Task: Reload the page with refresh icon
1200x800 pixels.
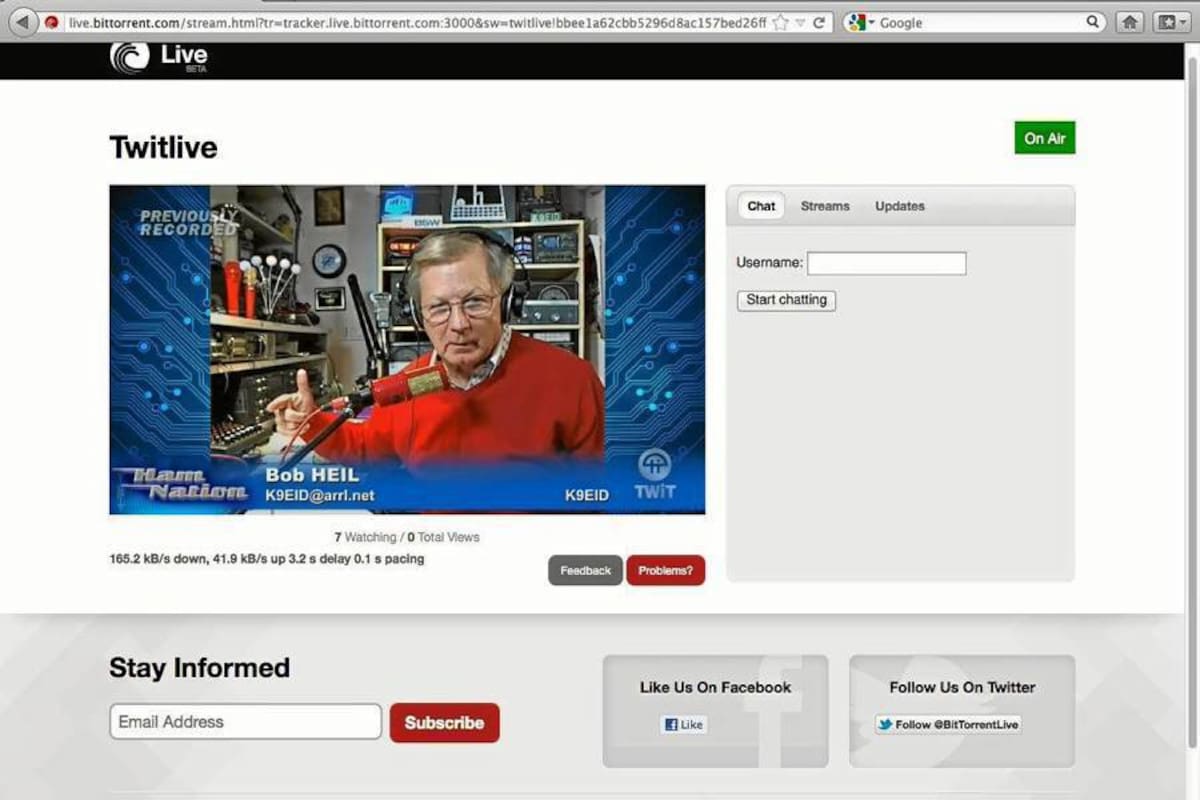Action: click(819, 22)
